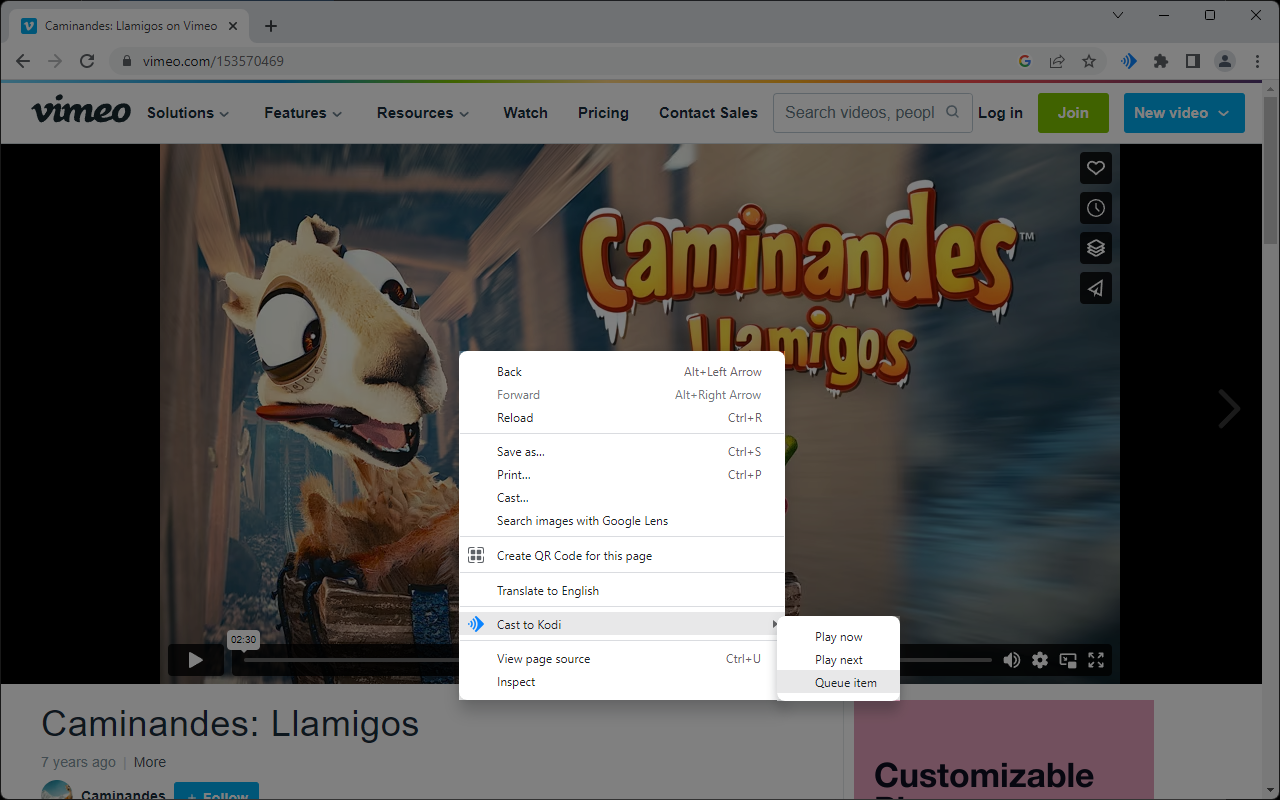Select Play next in Kodi submenu
Screen dimensions: 1280x800
point(838,660)
